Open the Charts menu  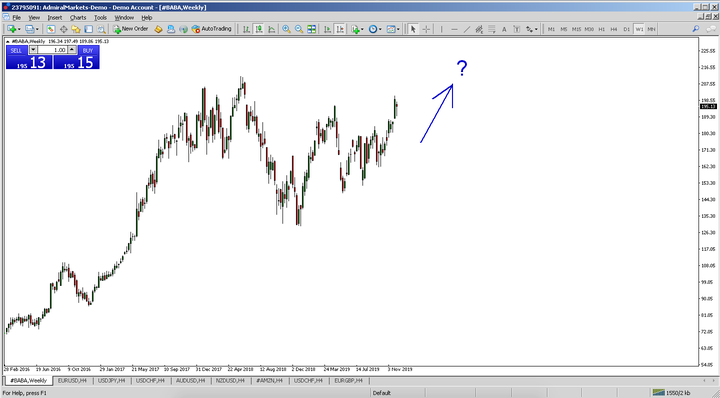(78, 17)
